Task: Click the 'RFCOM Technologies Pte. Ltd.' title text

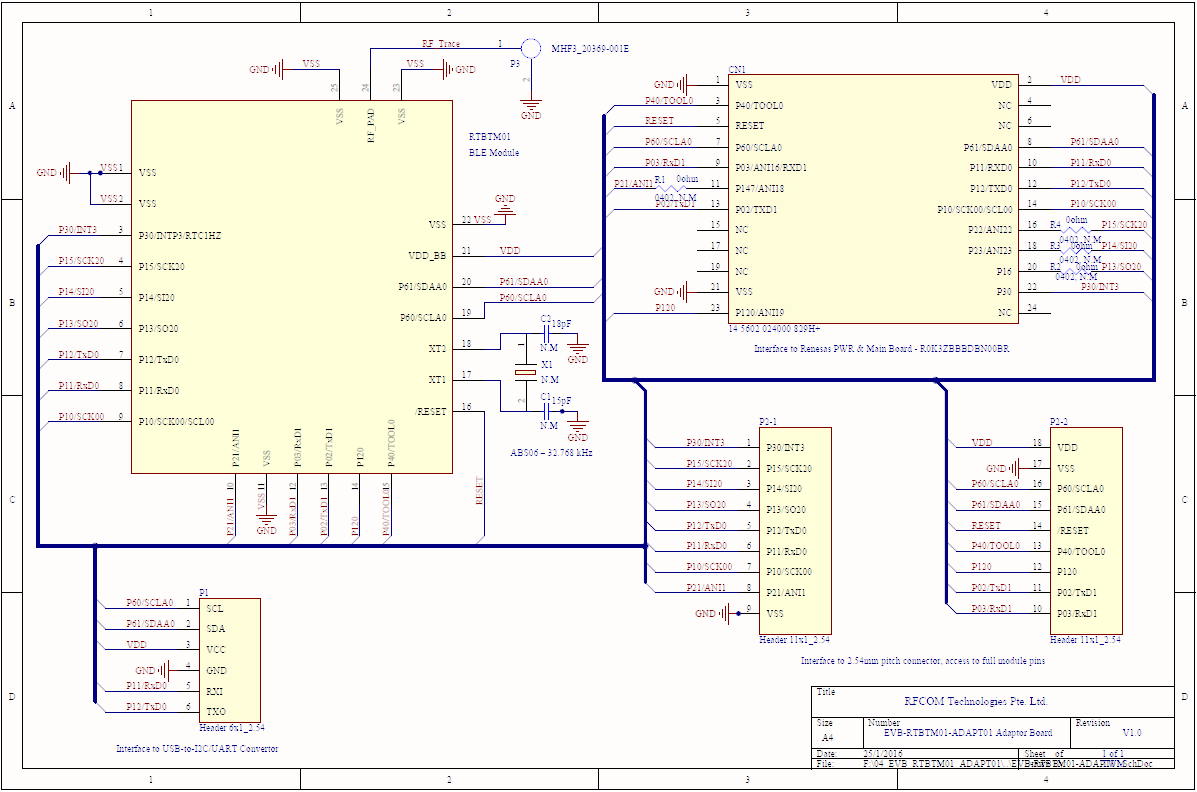Action: click(x=976, y=701)
